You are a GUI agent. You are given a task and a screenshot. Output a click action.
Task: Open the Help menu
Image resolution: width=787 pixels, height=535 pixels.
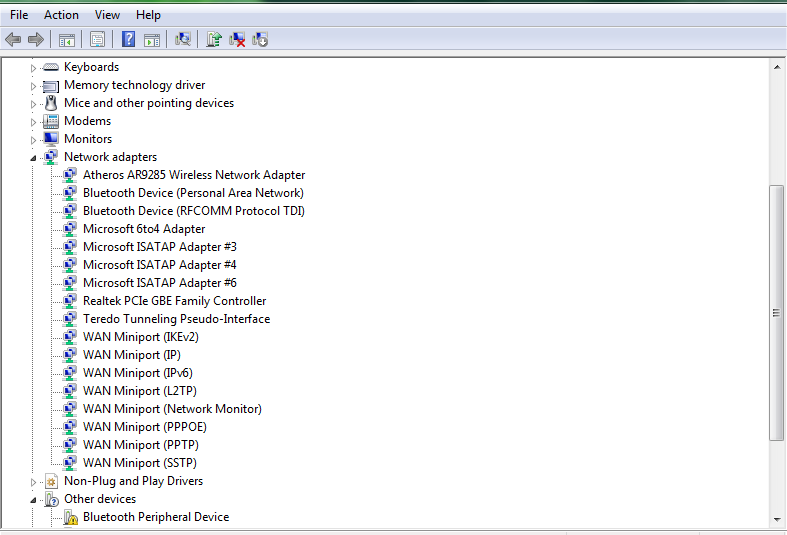148,15
